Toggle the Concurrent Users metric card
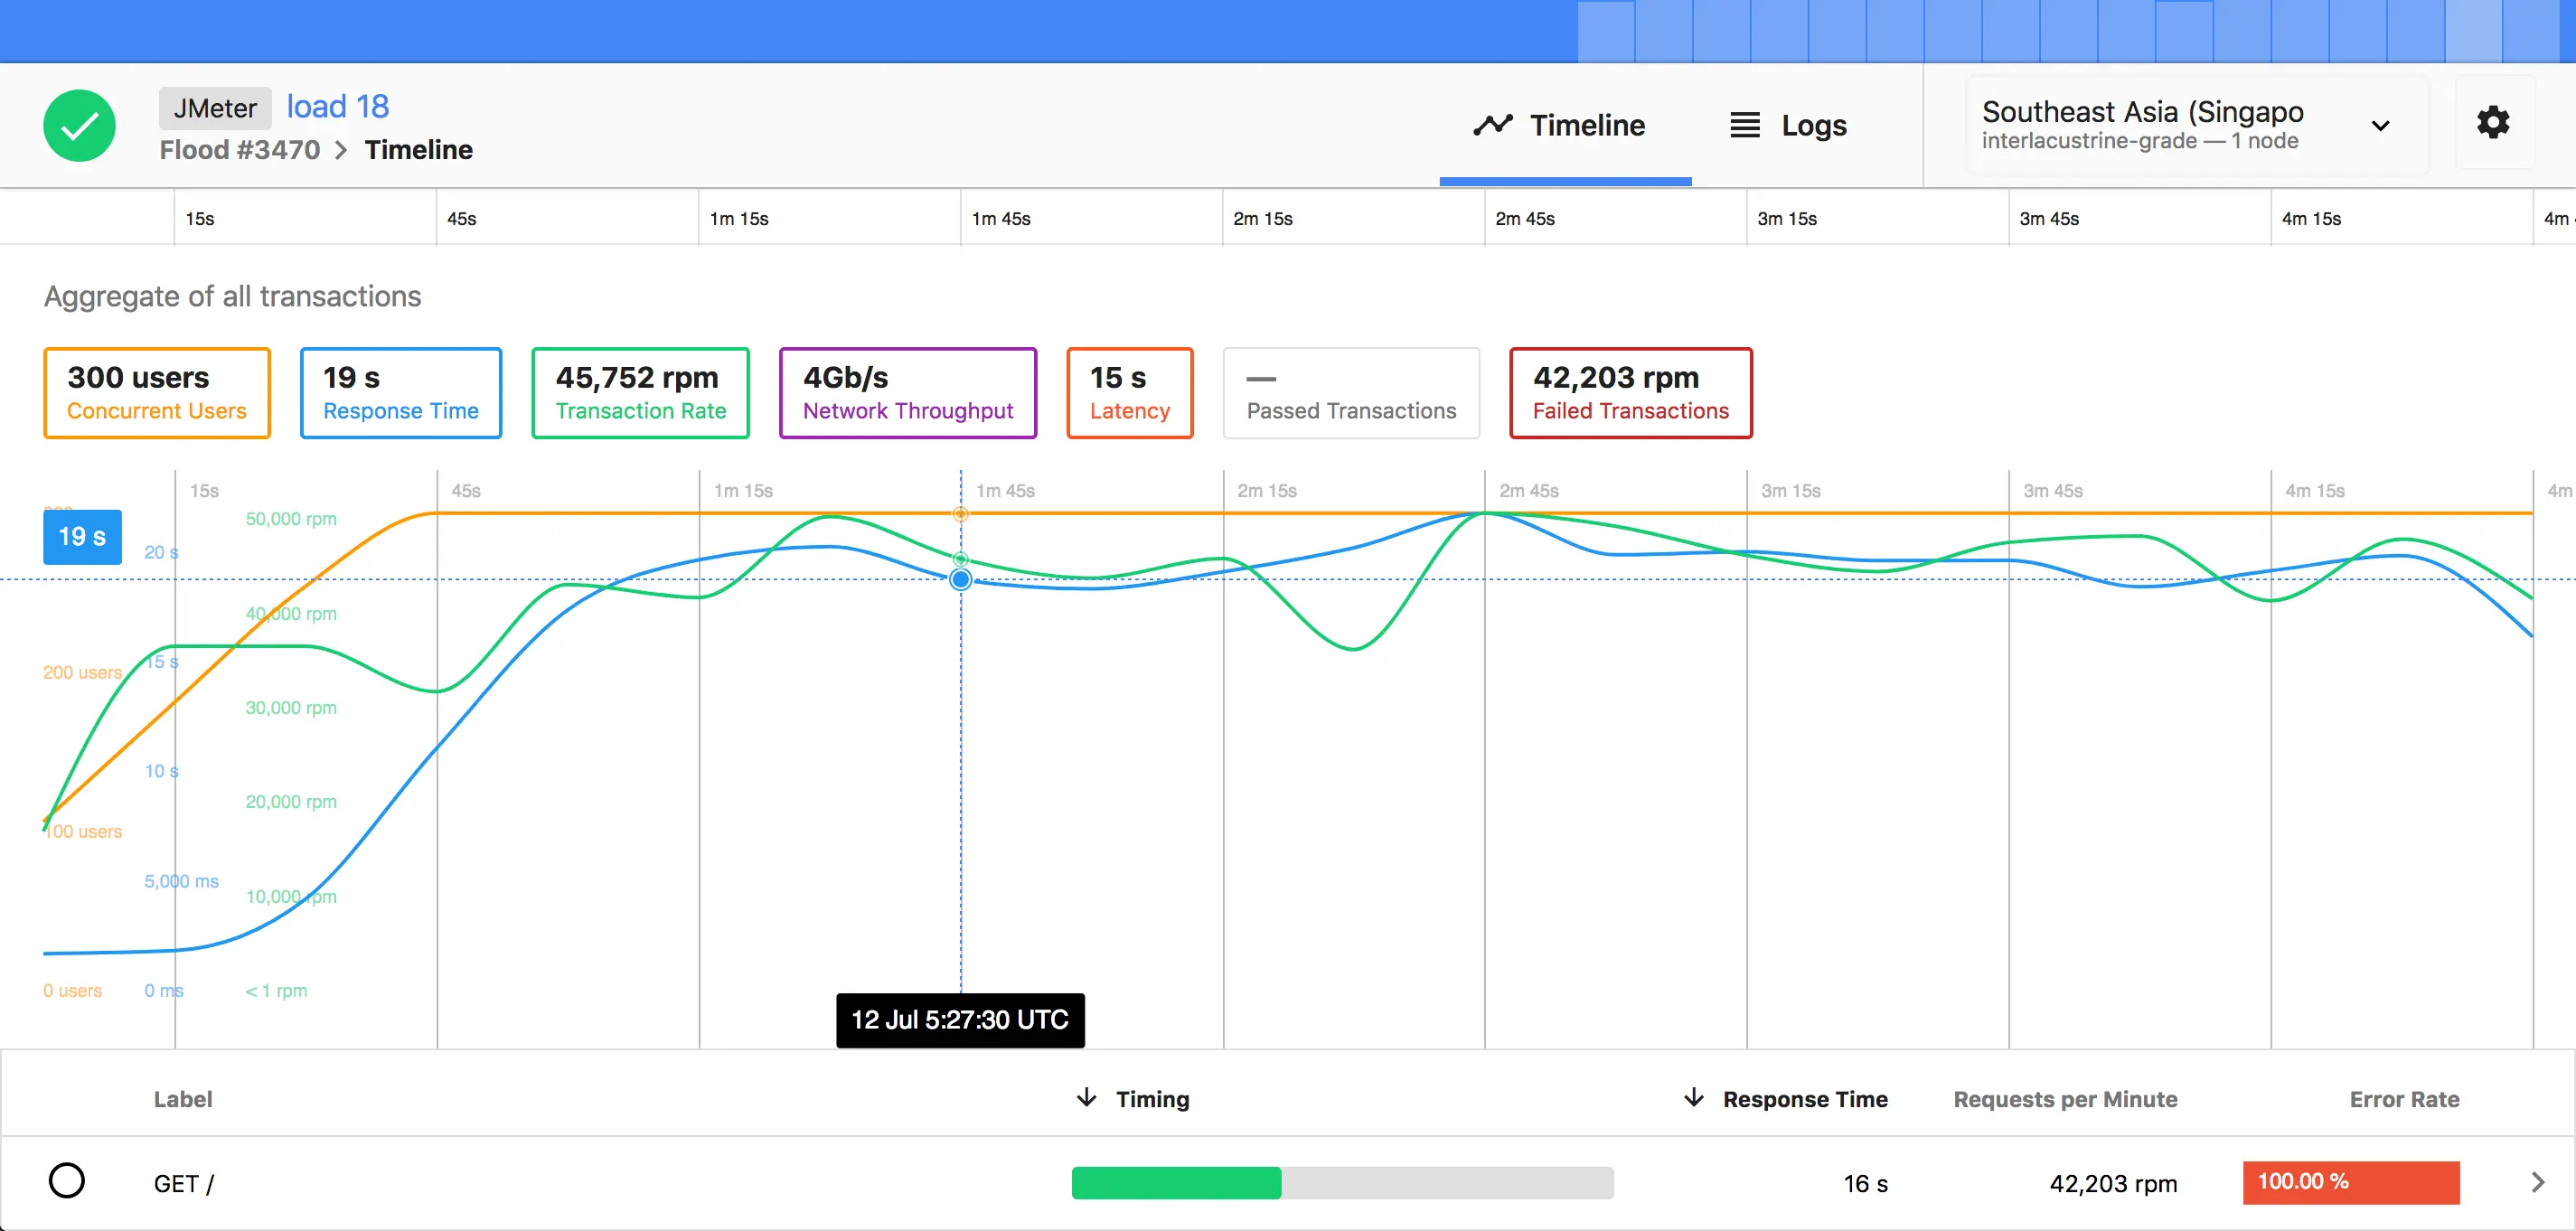This screenshot has width=2576, height=1231. (x=157, y=393)
